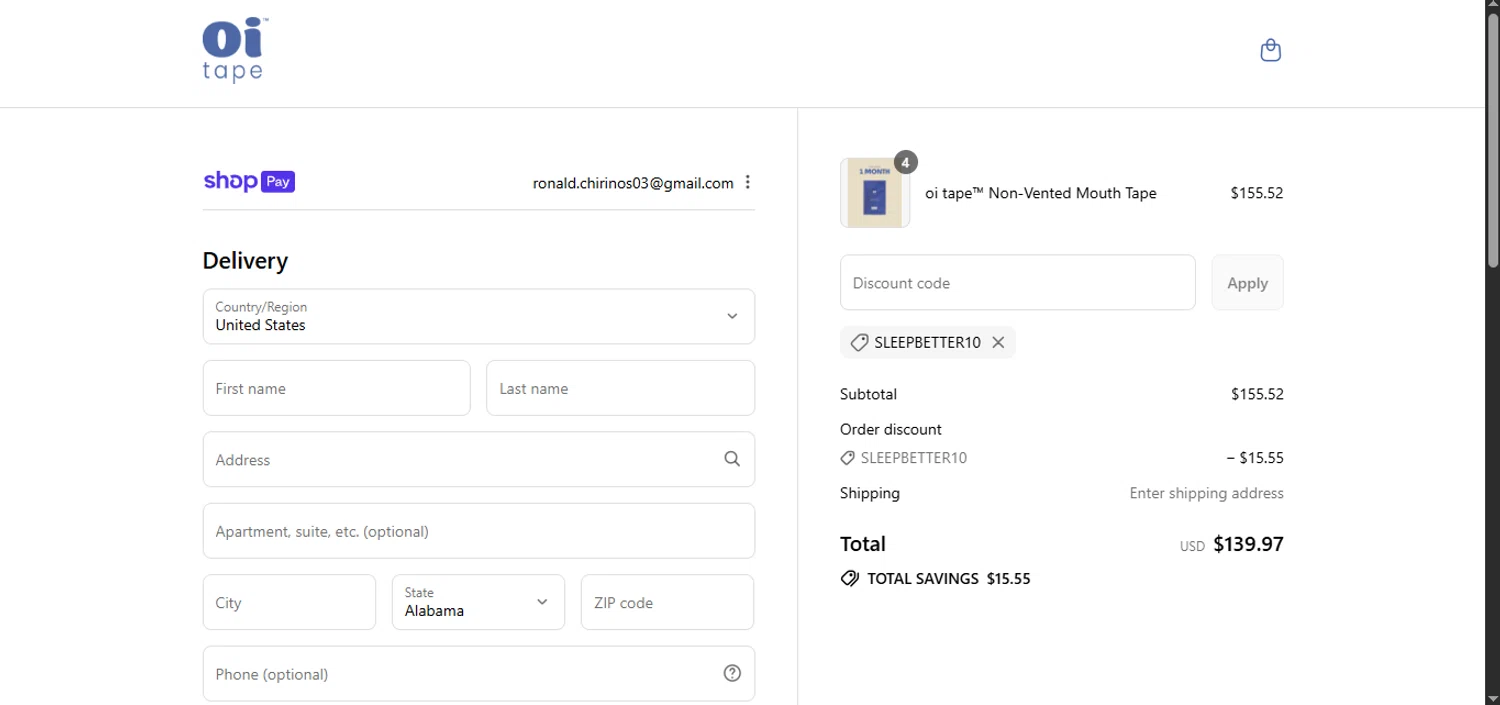Image resolution: width=1500 pixels, height=705 pixels.
Task: Click the Enter shipping address text
Action: click(x=1207, y=493)
